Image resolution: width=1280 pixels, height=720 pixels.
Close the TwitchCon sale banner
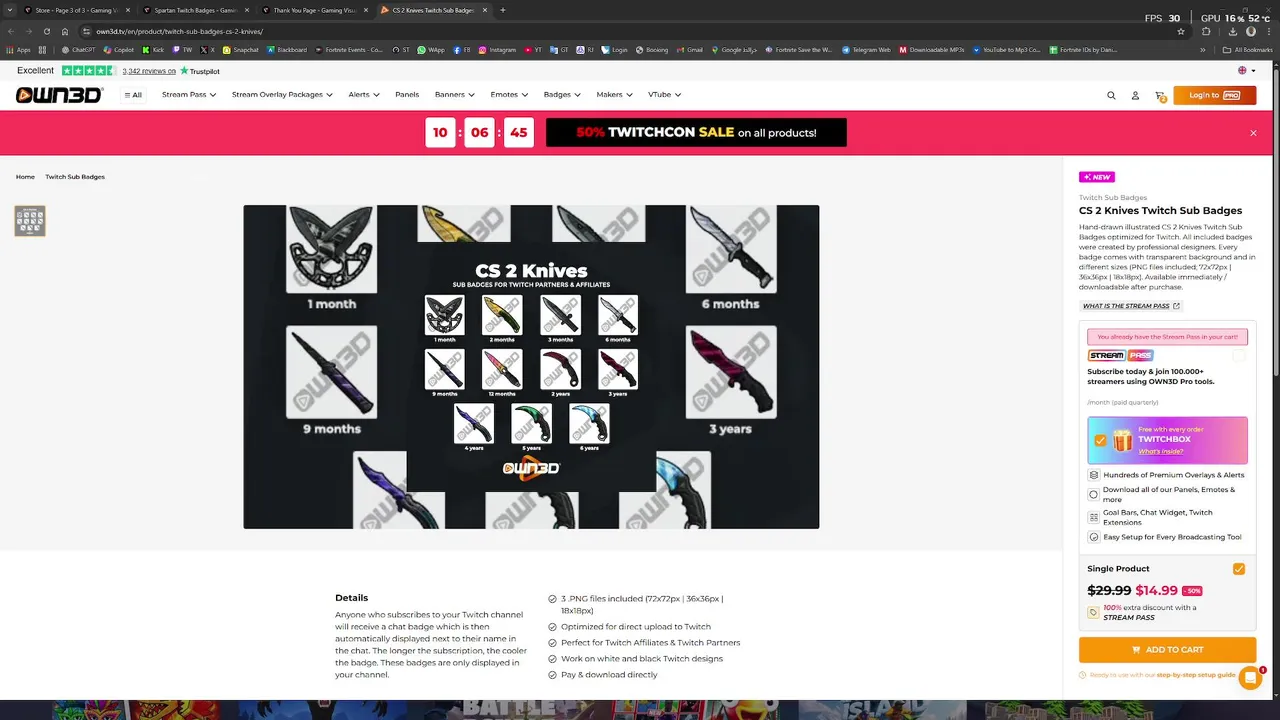click(1253, 133)
